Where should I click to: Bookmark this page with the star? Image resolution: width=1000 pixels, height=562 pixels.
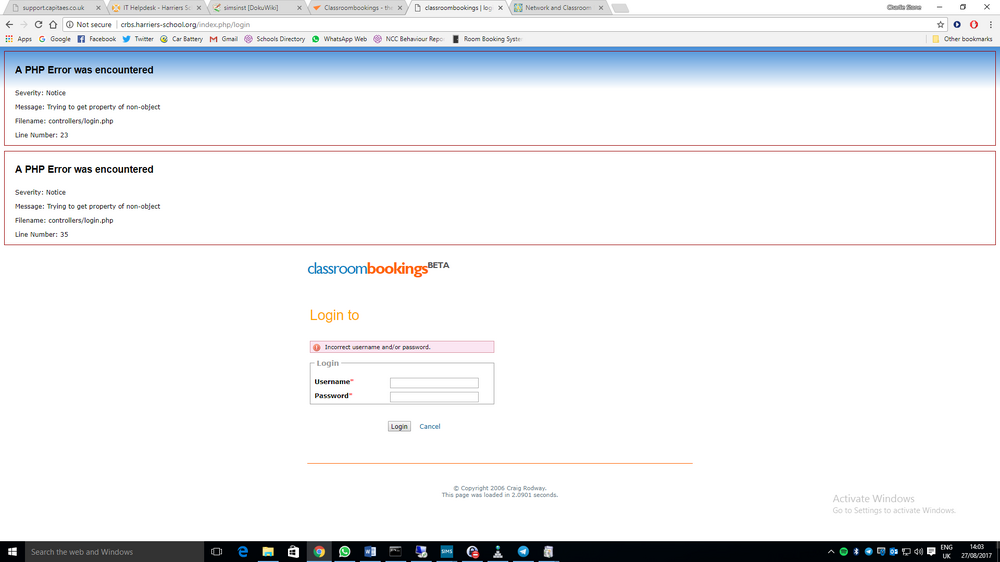pyautogui.click(x=940, y=24)
